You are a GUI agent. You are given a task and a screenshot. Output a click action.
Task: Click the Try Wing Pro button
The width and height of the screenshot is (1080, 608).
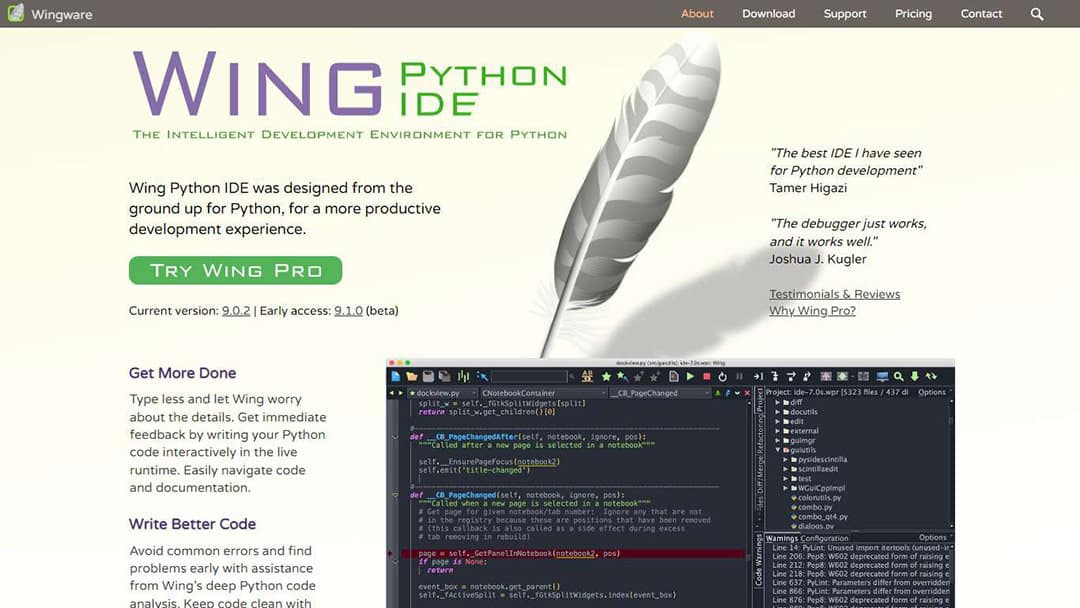[236, 271]
